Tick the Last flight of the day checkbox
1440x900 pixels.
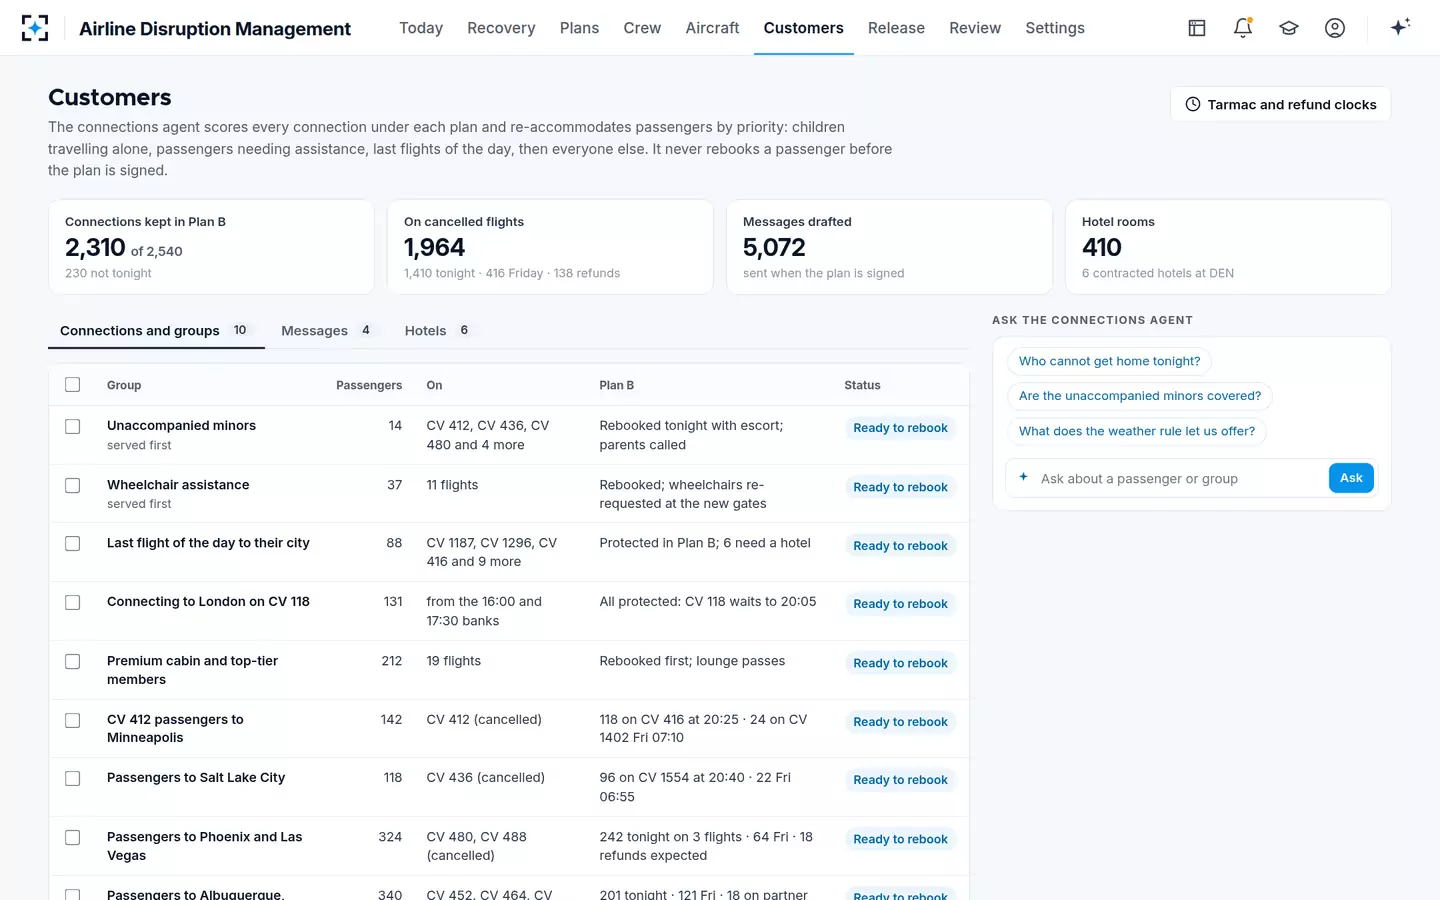click(x=72, y=544)
